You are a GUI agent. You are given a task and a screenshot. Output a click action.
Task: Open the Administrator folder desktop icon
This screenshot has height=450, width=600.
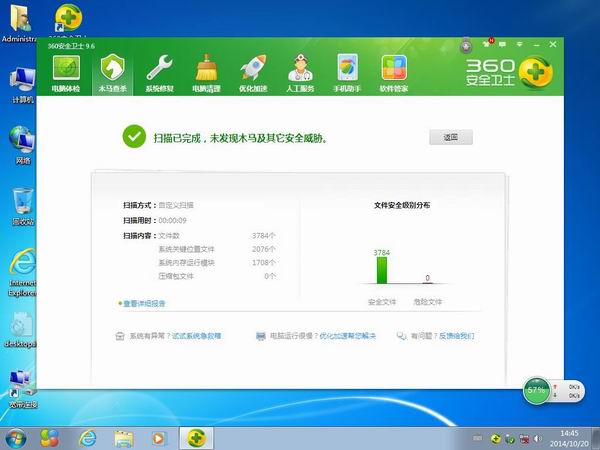pos(20,24)
